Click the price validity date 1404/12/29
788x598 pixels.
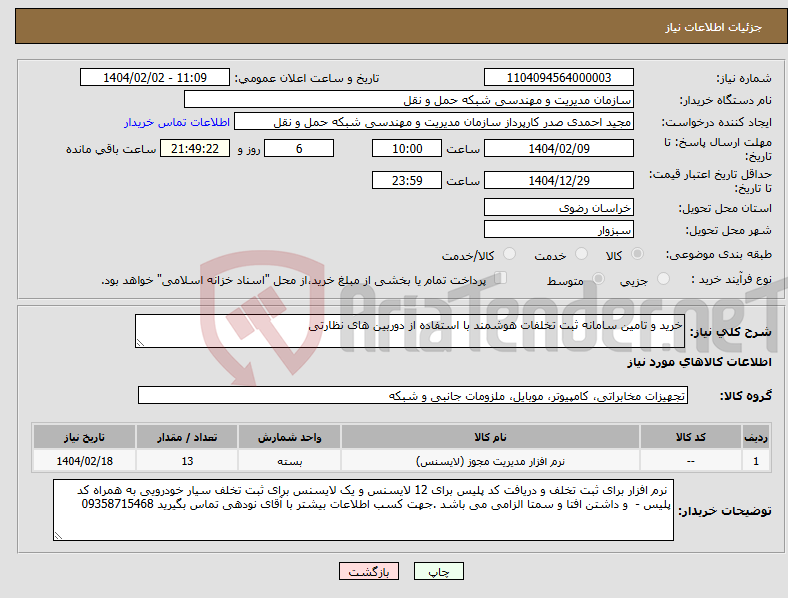coord(558,180)
